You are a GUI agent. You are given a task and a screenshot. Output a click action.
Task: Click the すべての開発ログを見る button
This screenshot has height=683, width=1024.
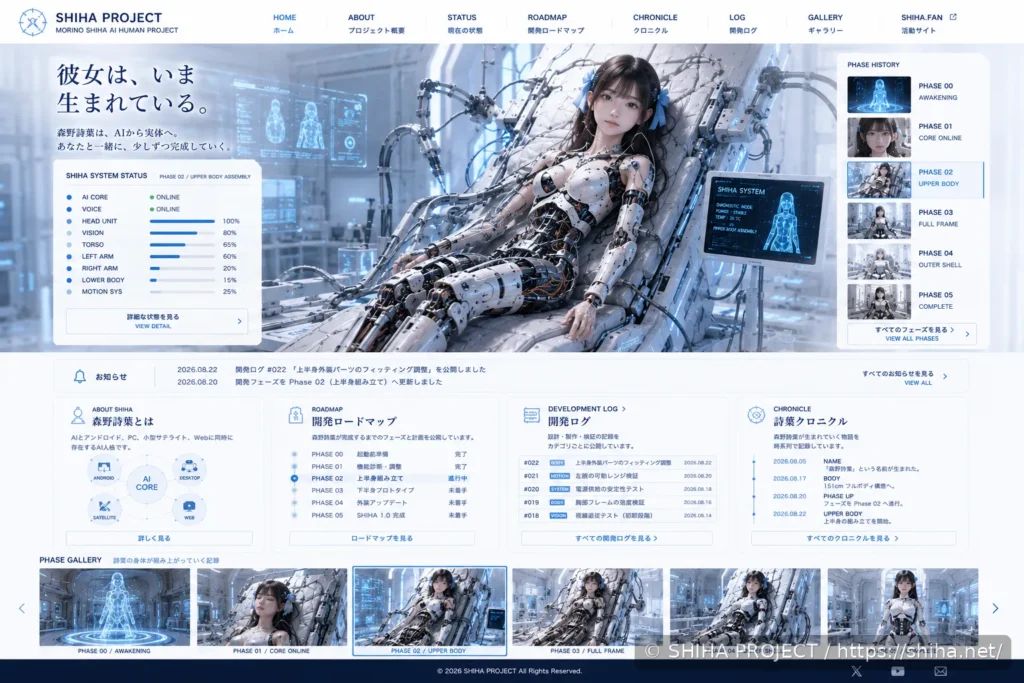point(616,538)
